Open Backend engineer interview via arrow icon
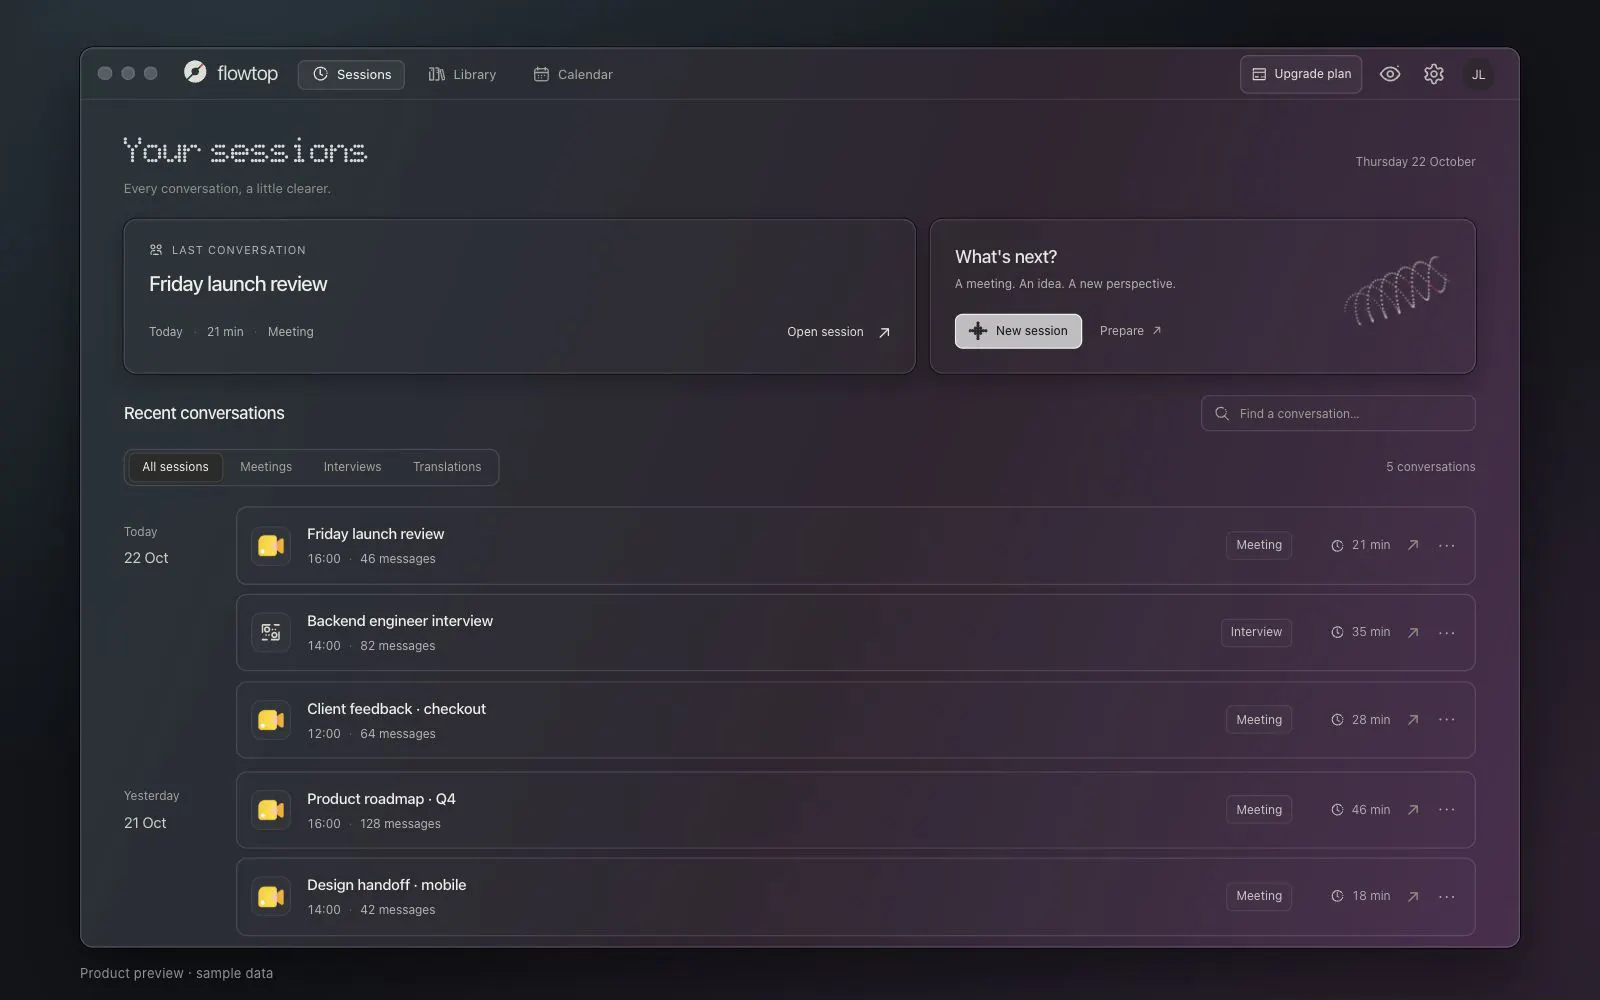Viewport: 1600px width, 1000px height. 1413,632
